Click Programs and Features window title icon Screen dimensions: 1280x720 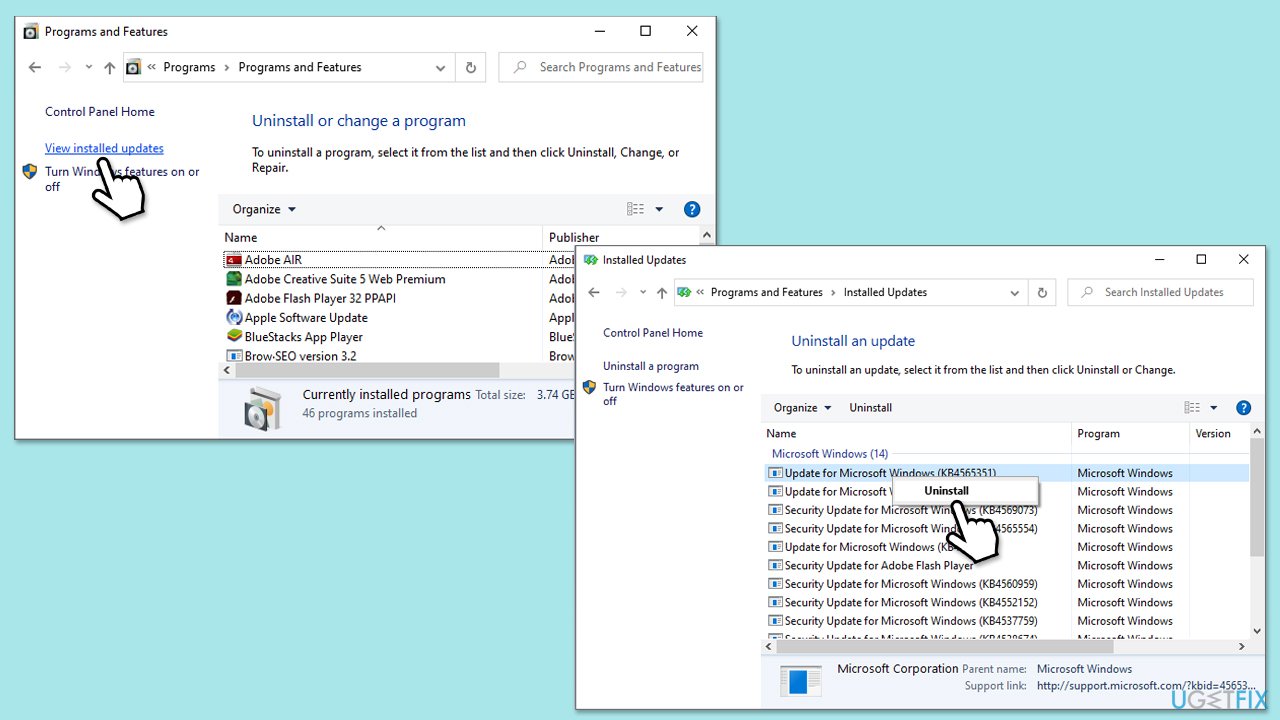[31, 32]
